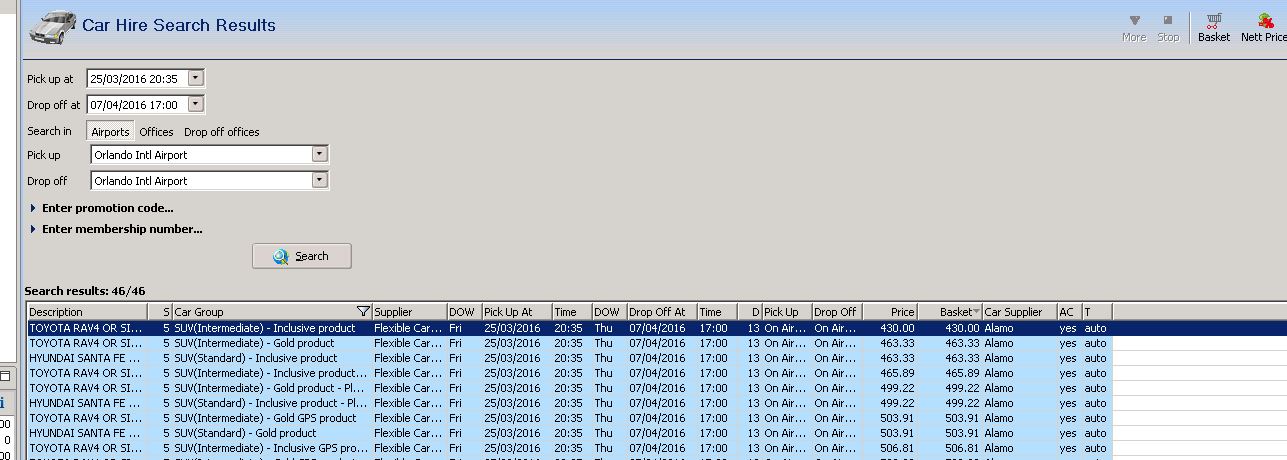The height and width of the screenshot is (460, 1287).
Task: Expand Enter promotion code section
Action: 101,208
